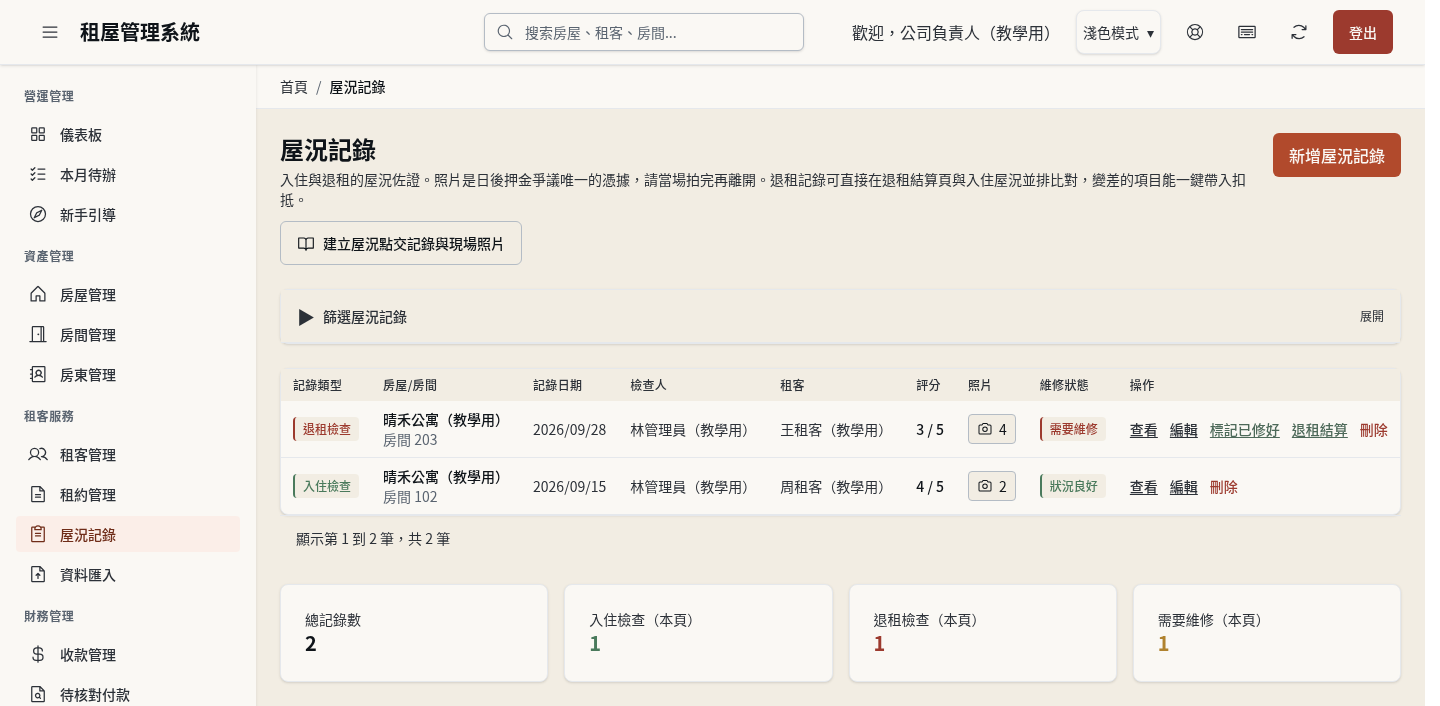The height and width of the screenshot is (706, 1440).
Task: Click the 需要維修 status badge
Action: [x=1073, y=429]
